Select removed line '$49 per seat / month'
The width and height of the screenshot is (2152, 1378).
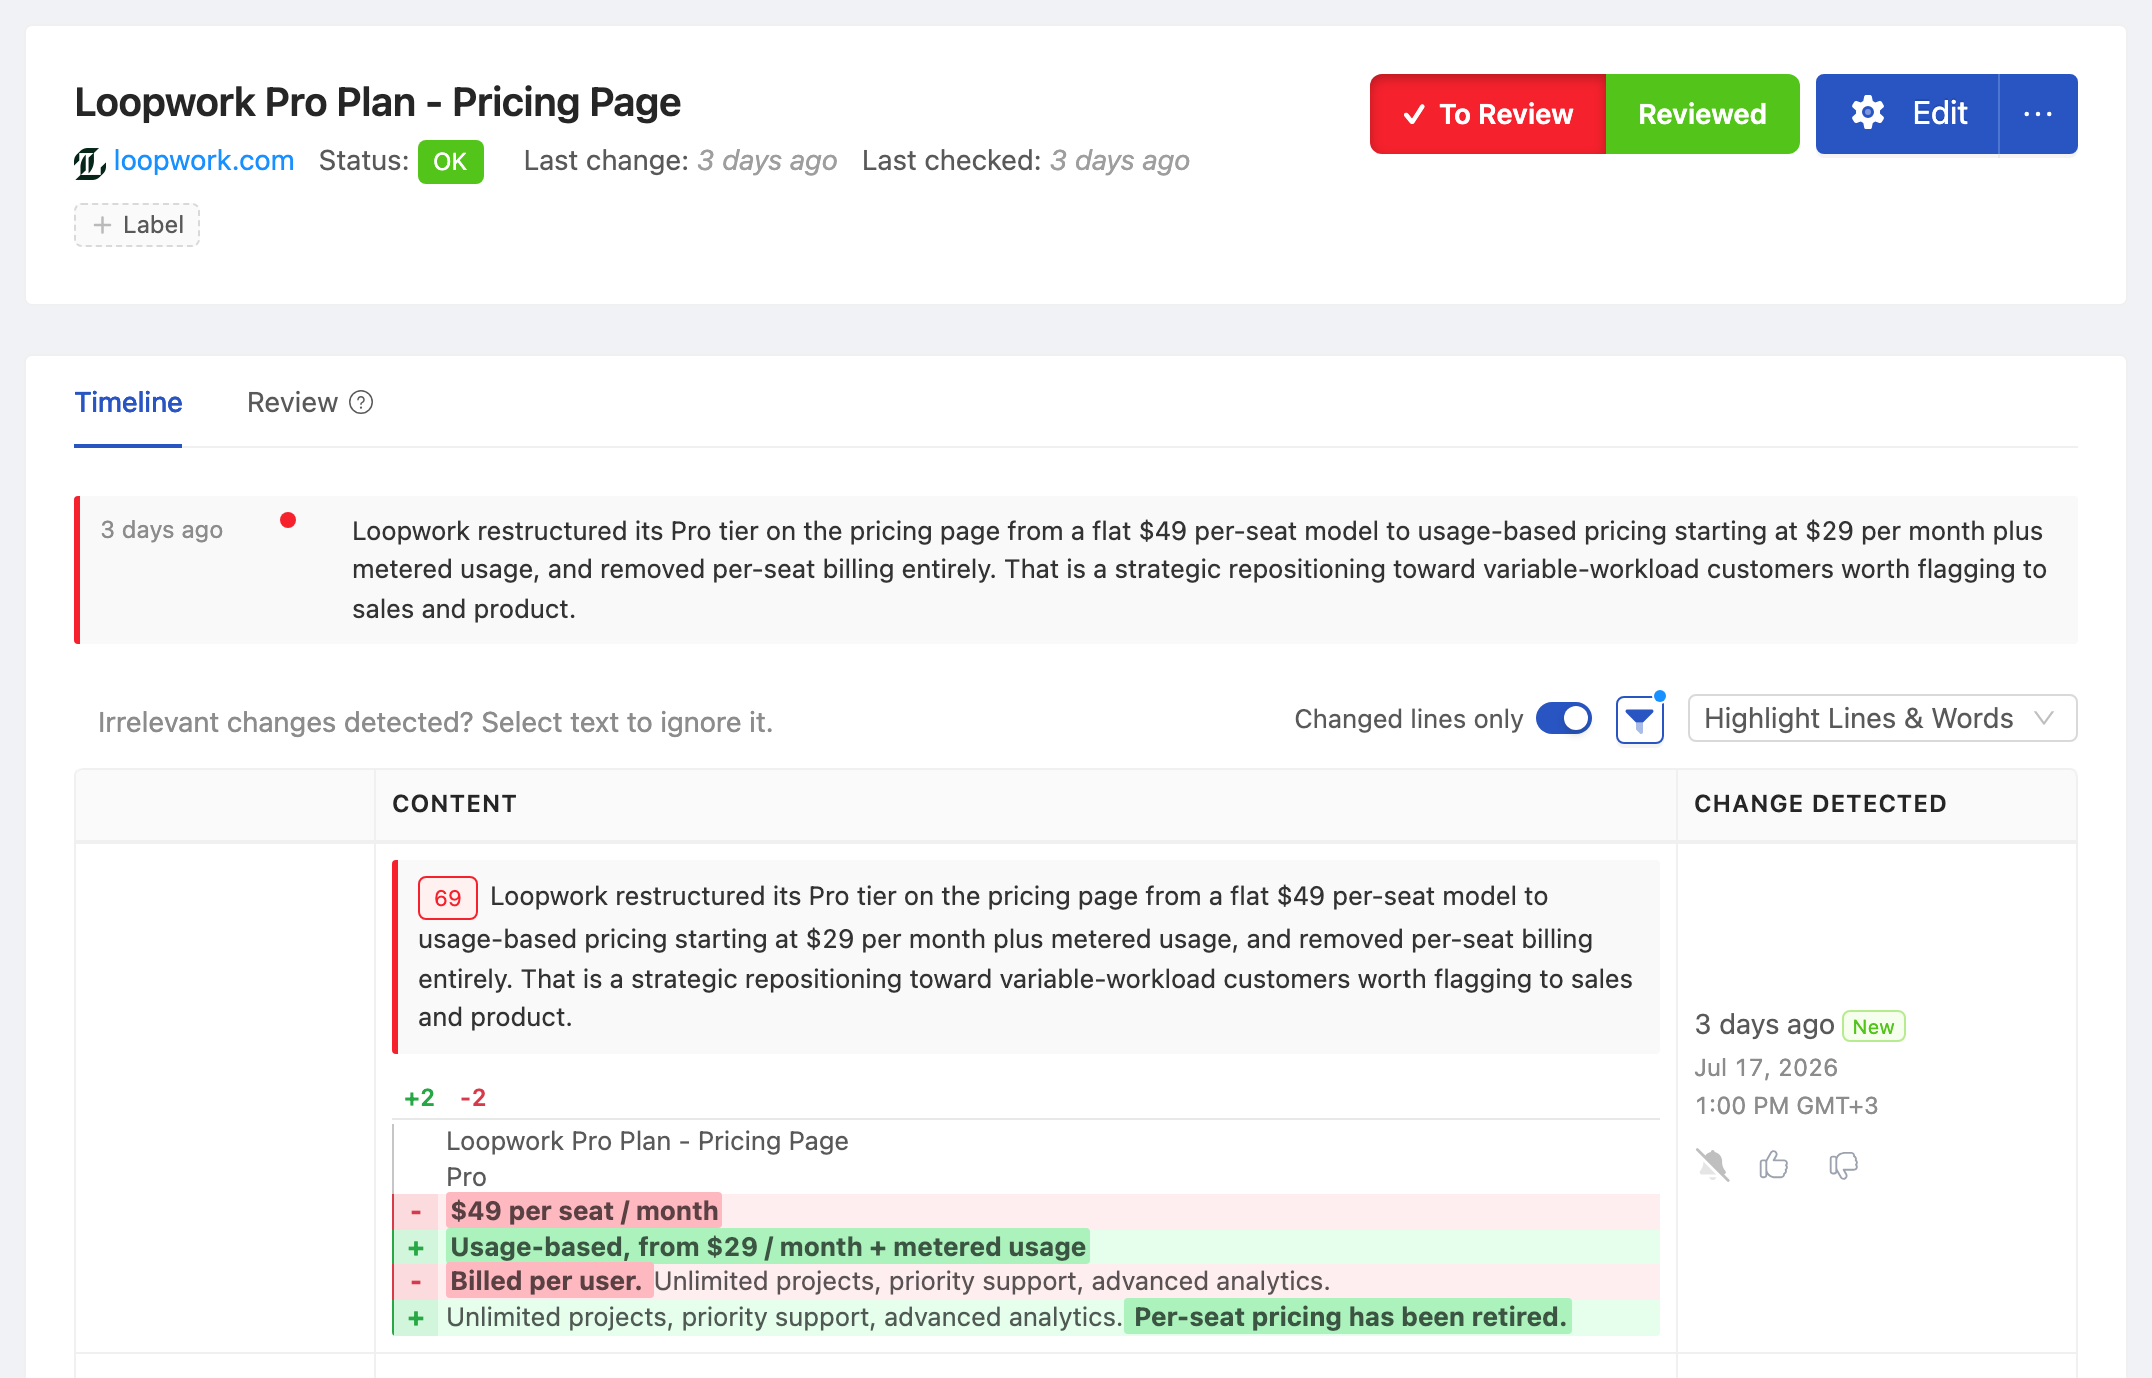pos(584,1211)
